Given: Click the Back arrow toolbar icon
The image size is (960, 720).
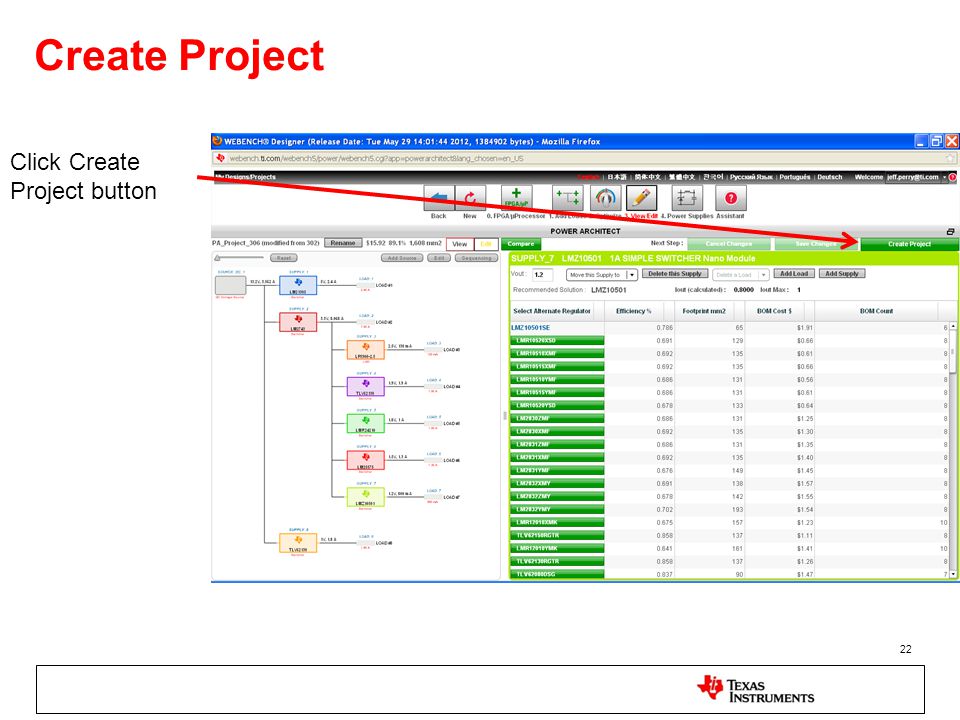Looking at the screenshot, I should click(x=439, y=198).
